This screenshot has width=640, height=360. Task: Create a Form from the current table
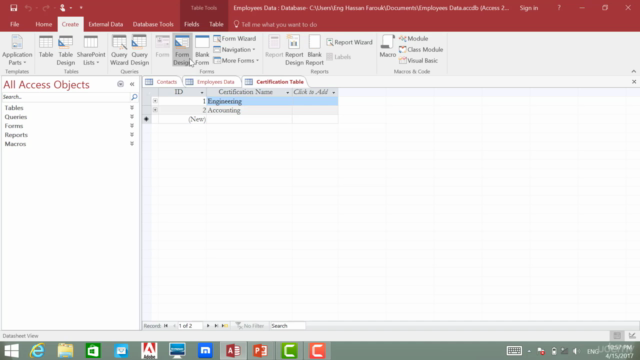click(x=162, y=47)
